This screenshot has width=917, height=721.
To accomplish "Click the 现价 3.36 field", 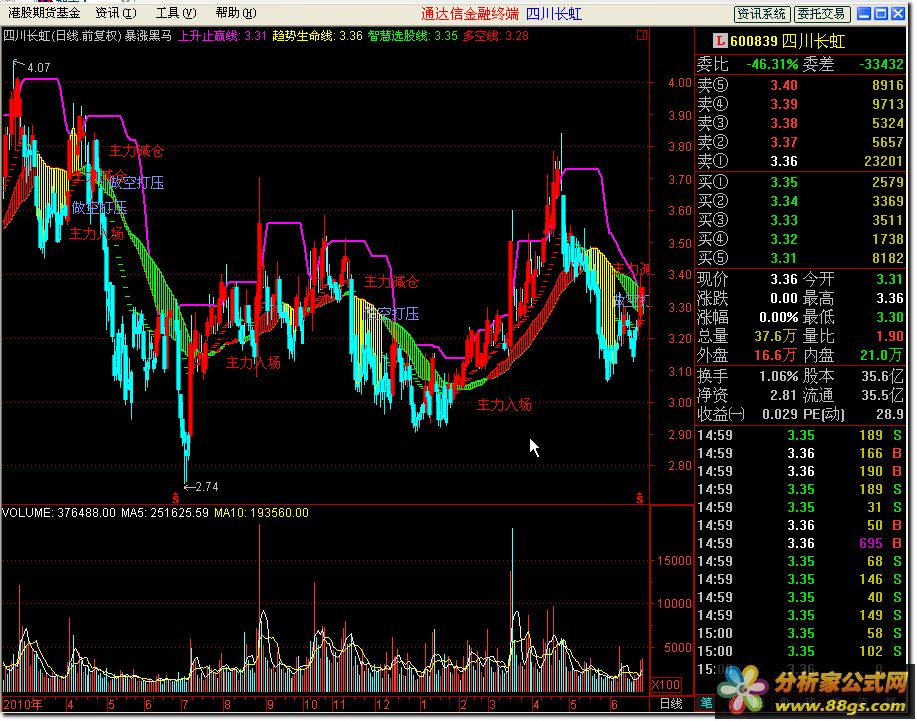I will [x=747, y=279].
